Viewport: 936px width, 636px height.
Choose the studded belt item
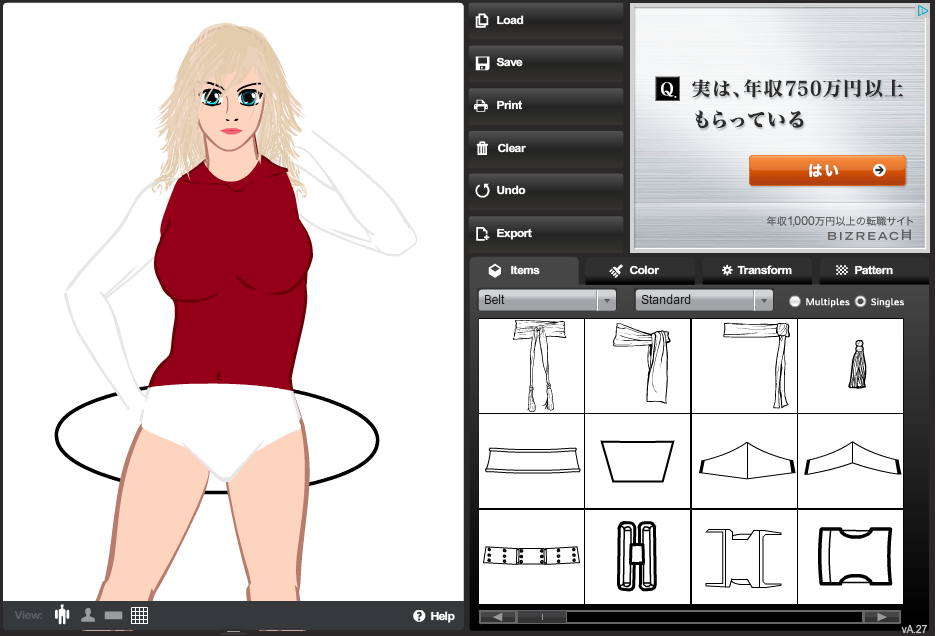tap(531, 556)
